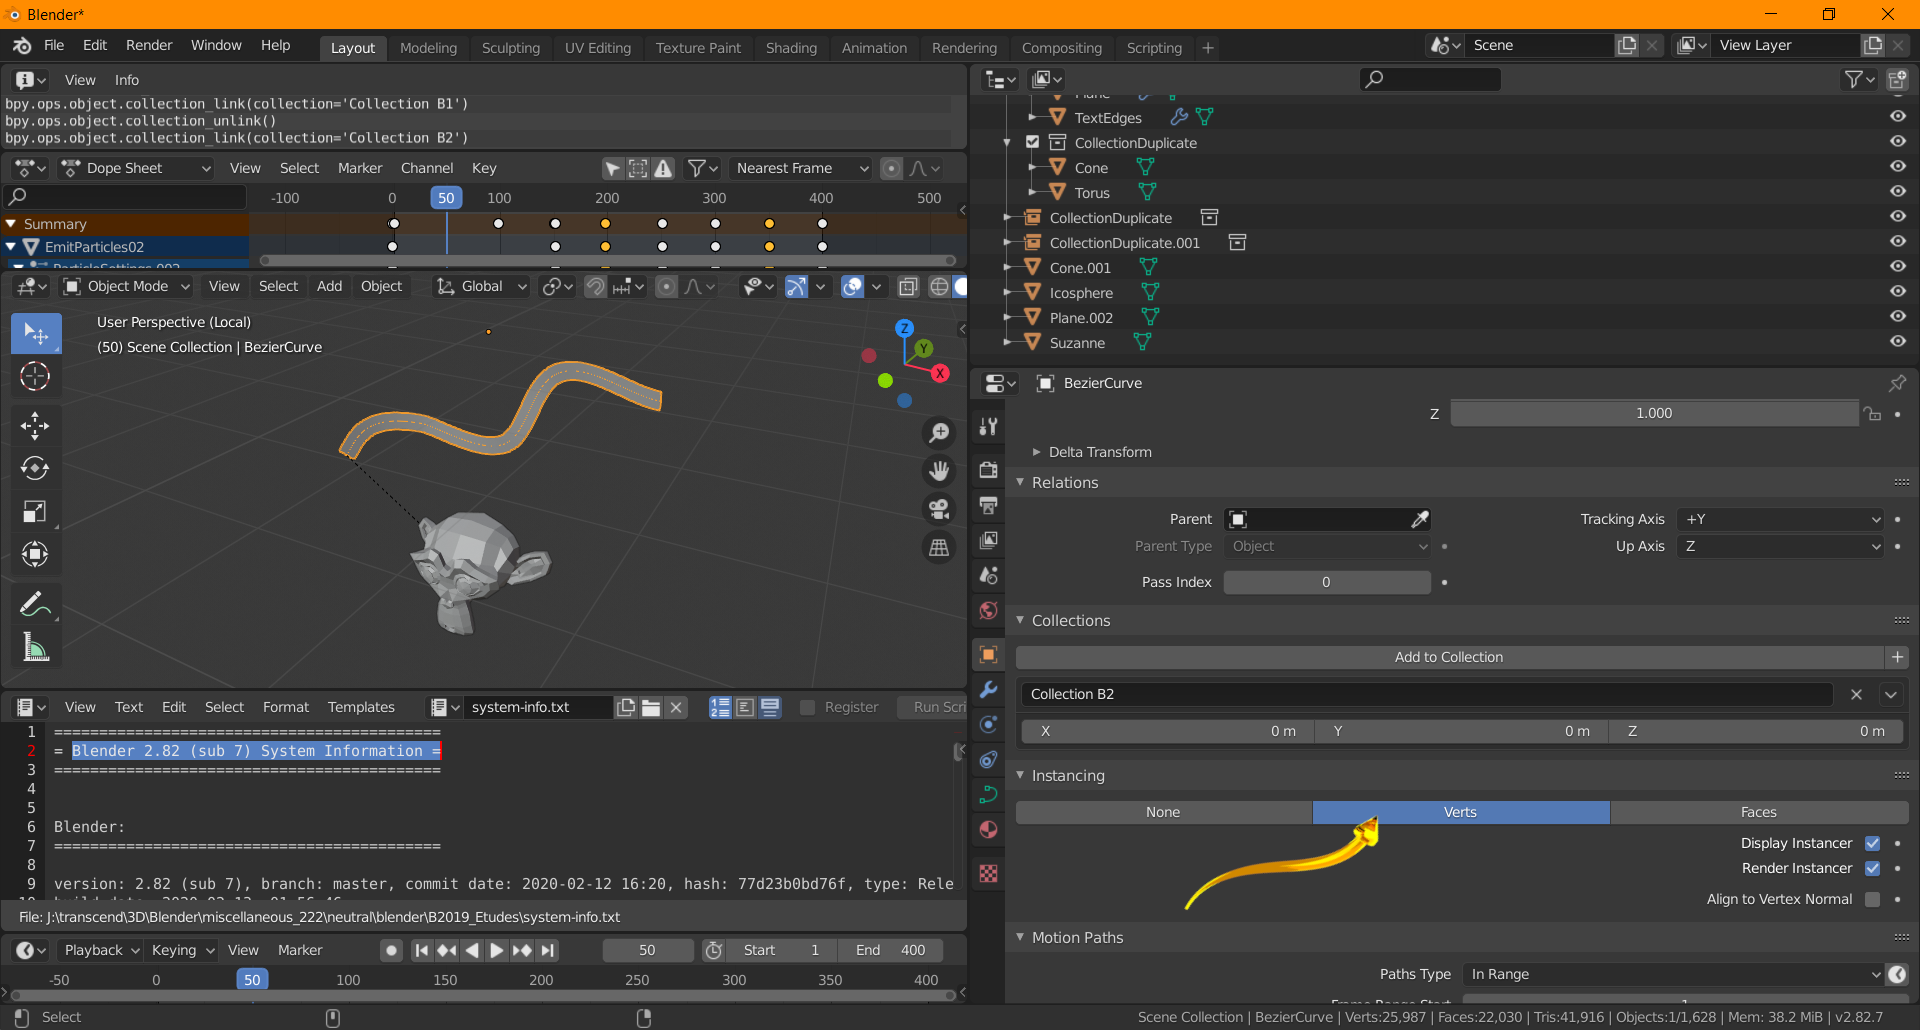The image size is (1920, 1030).
Task: Open the Render properties tab
Action: [x=988, y=470]
